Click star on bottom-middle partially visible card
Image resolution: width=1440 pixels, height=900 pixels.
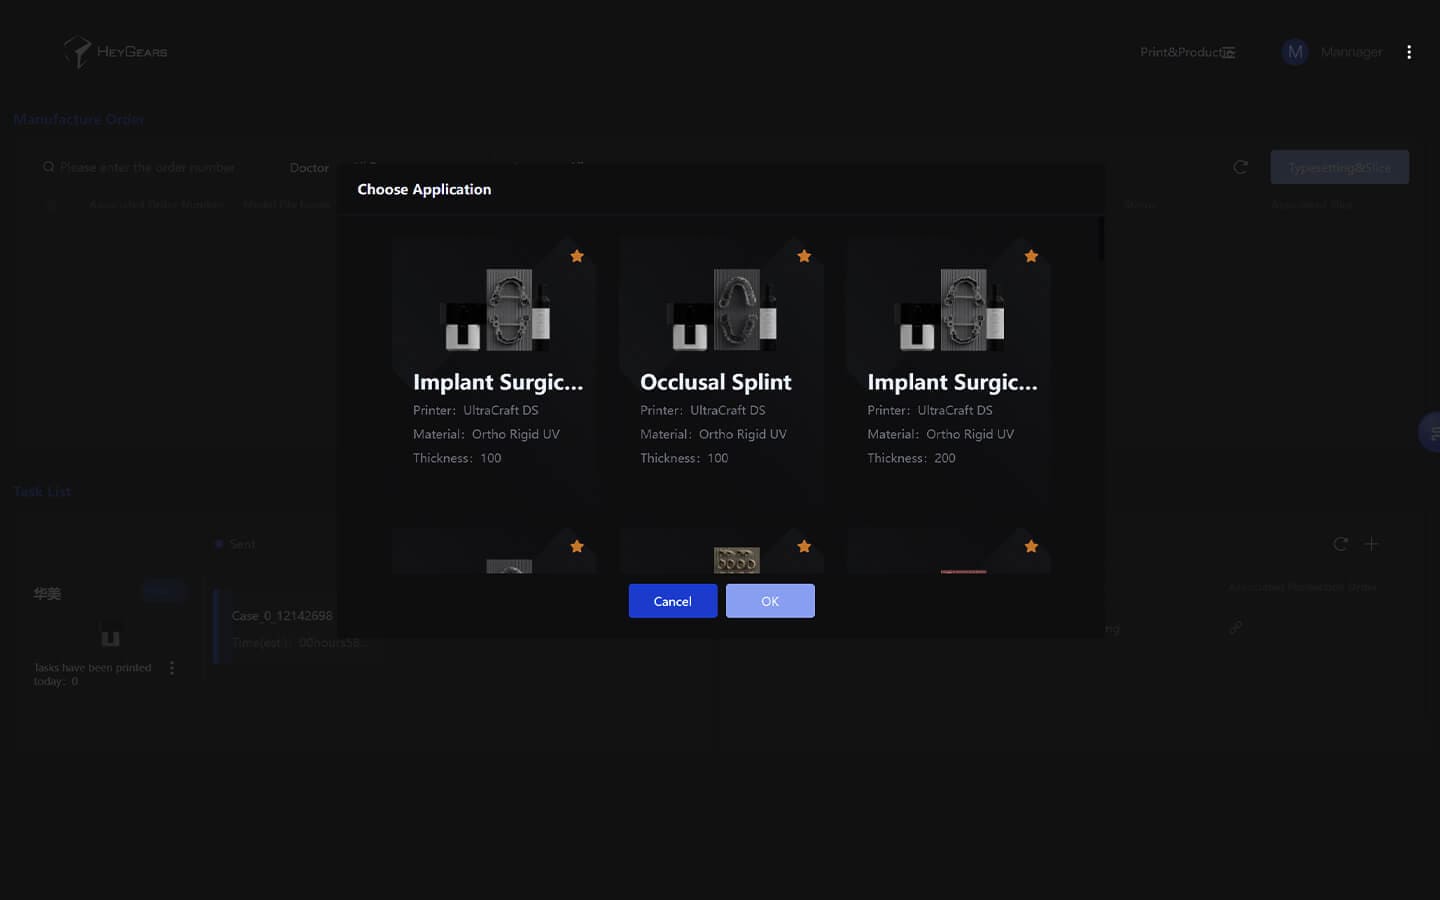point(804,546)
